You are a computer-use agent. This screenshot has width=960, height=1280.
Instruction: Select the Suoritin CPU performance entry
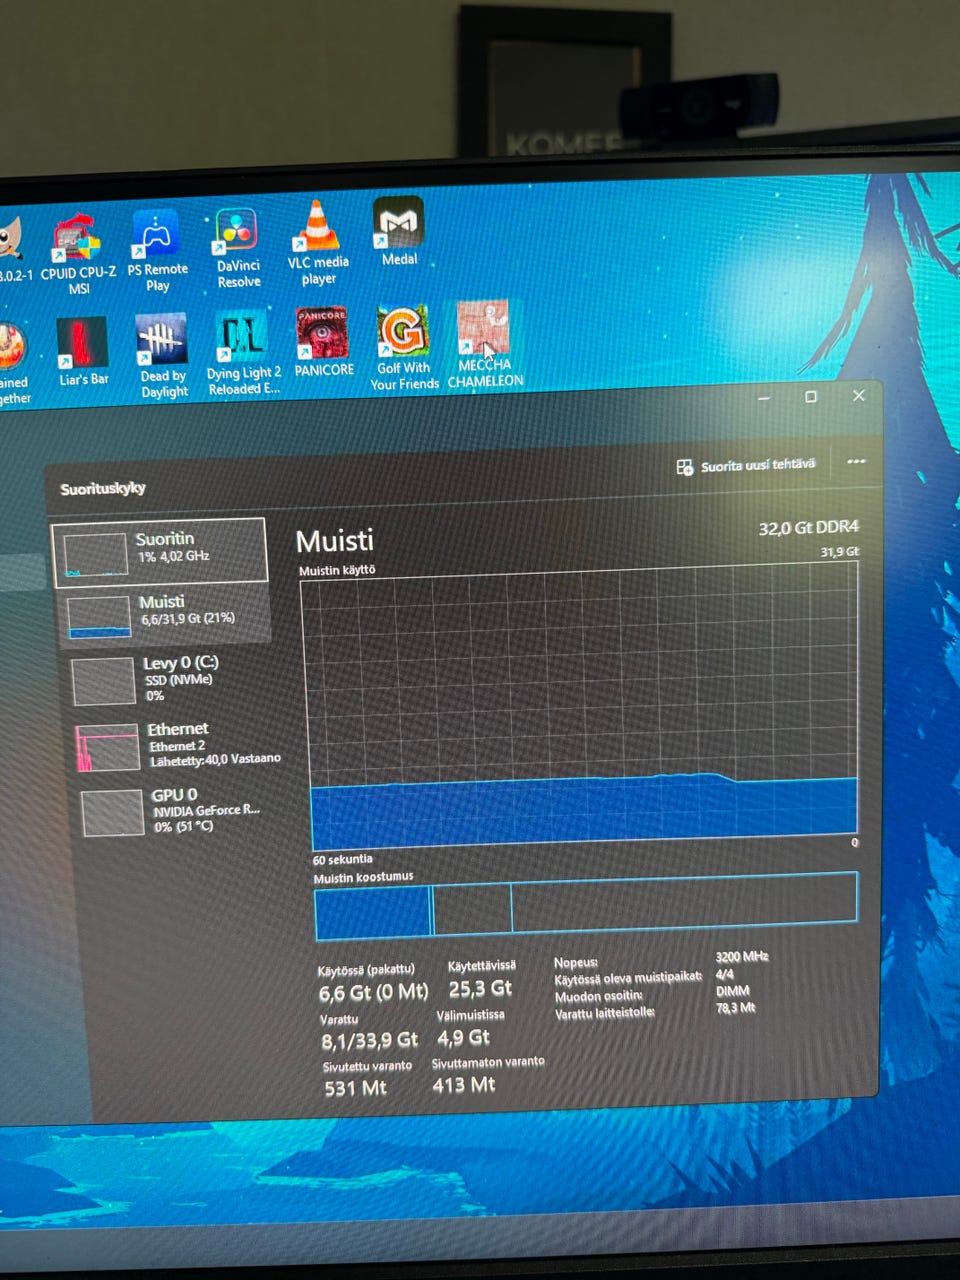[160, 551]
